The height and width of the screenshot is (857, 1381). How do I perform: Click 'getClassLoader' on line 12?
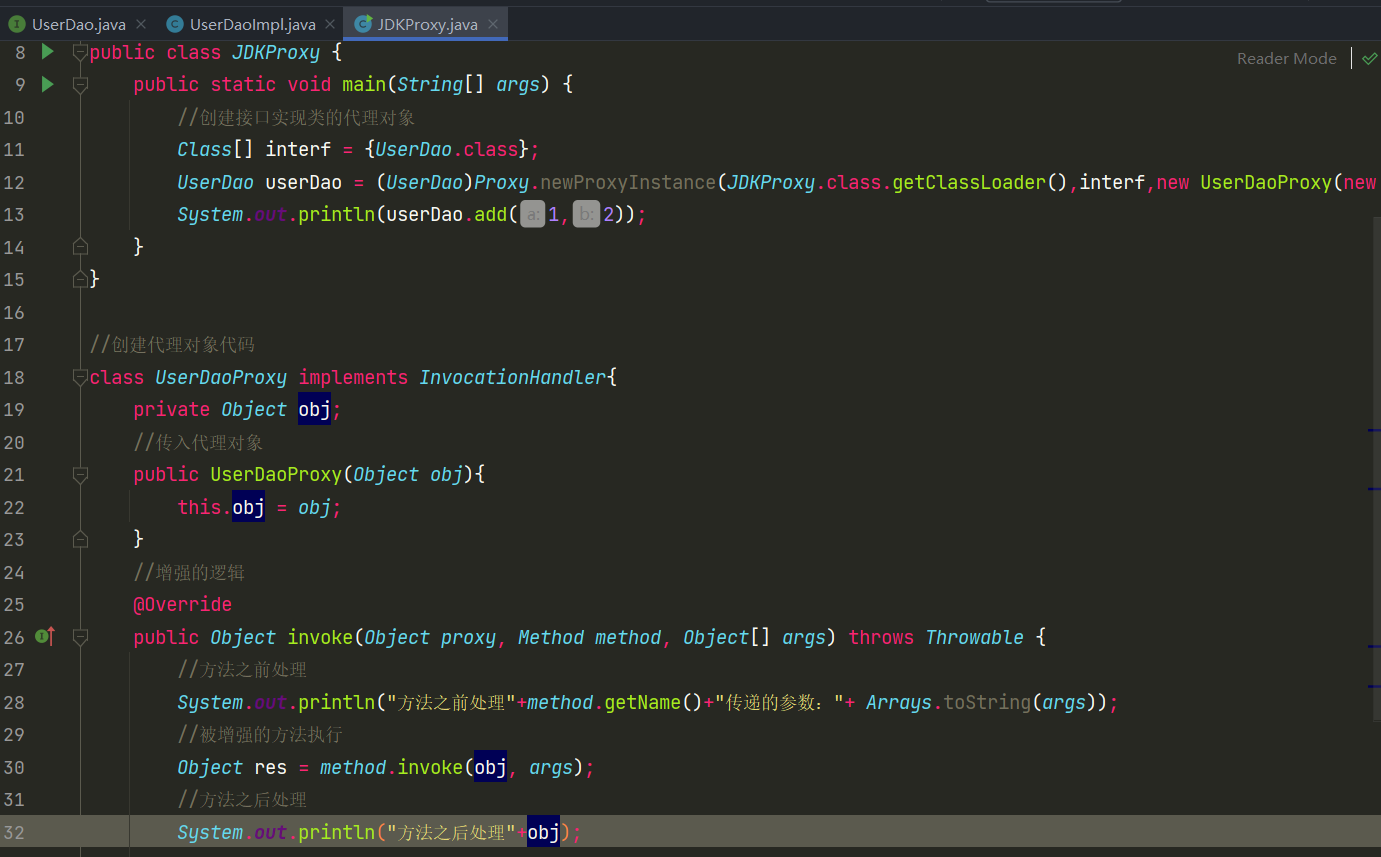pos(969,182)
